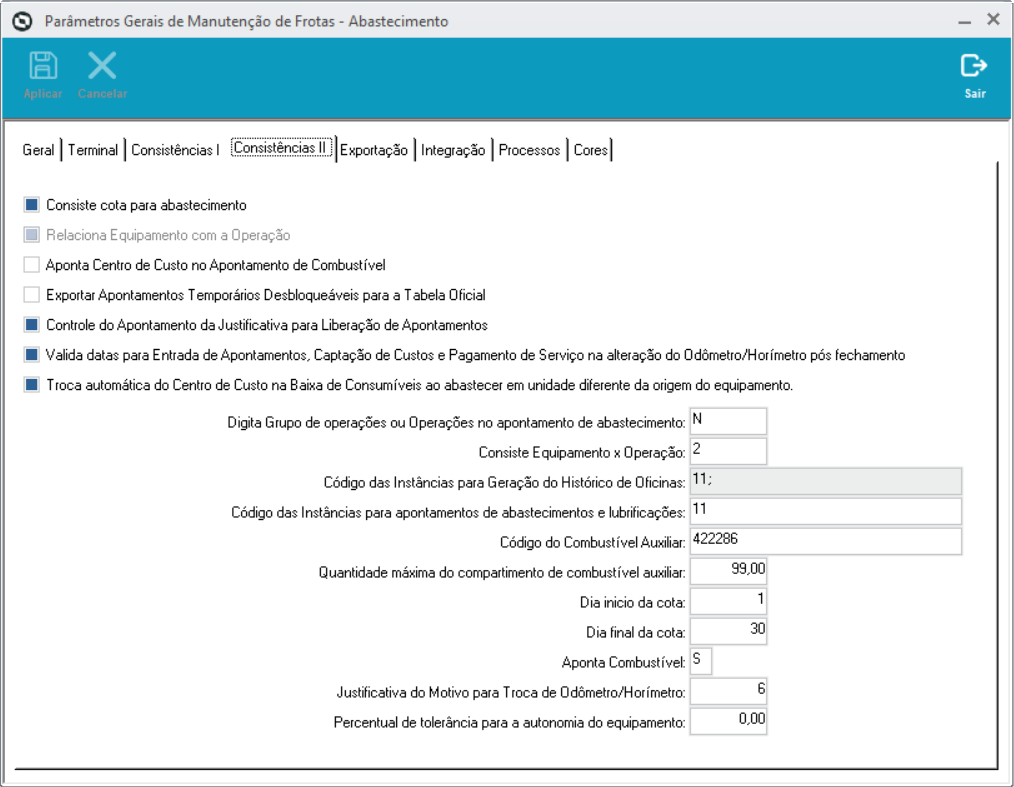Open the Consistências I tab
This screenshot has height=787, width=1014.
175,150
